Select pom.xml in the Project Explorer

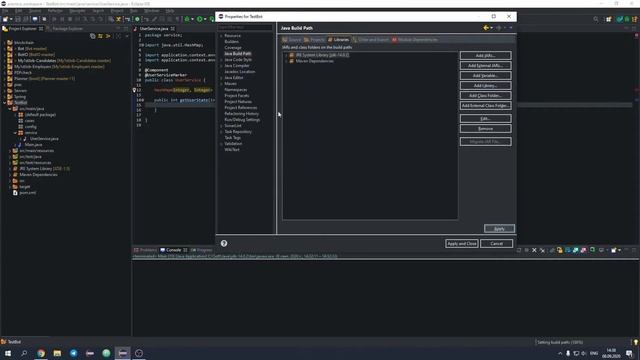pyautogui.click(x=27, y=193)
